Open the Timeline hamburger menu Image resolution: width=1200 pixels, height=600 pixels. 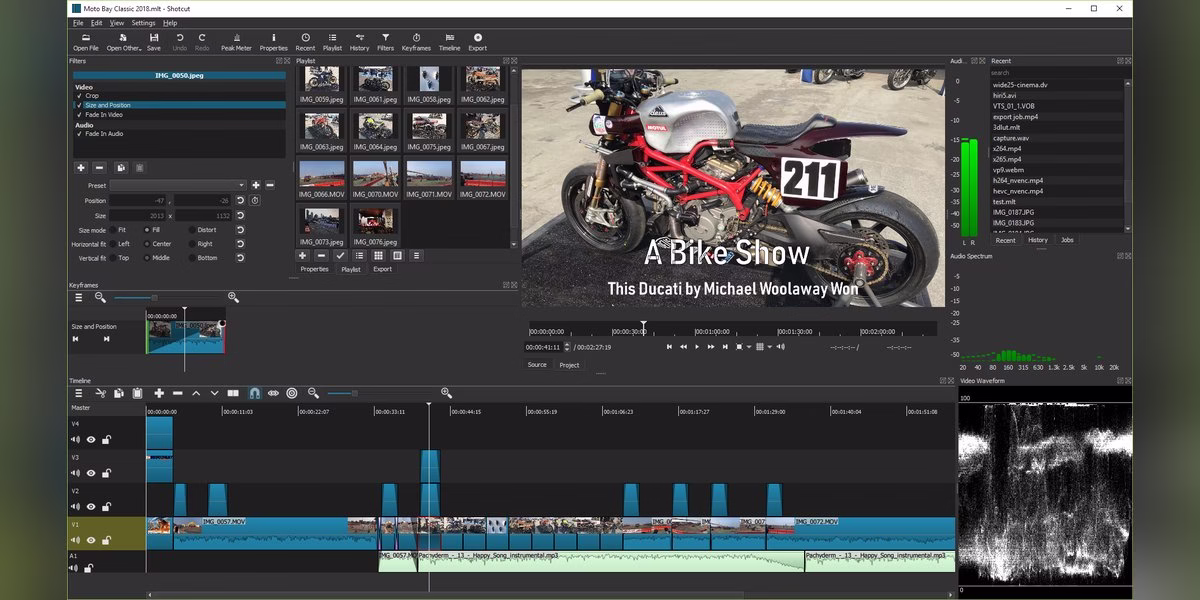[x=78, y=393]
